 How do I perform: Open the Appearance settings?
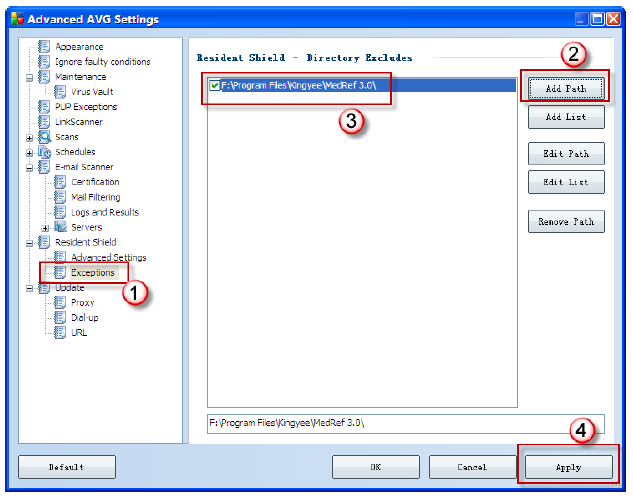[79, 47]
